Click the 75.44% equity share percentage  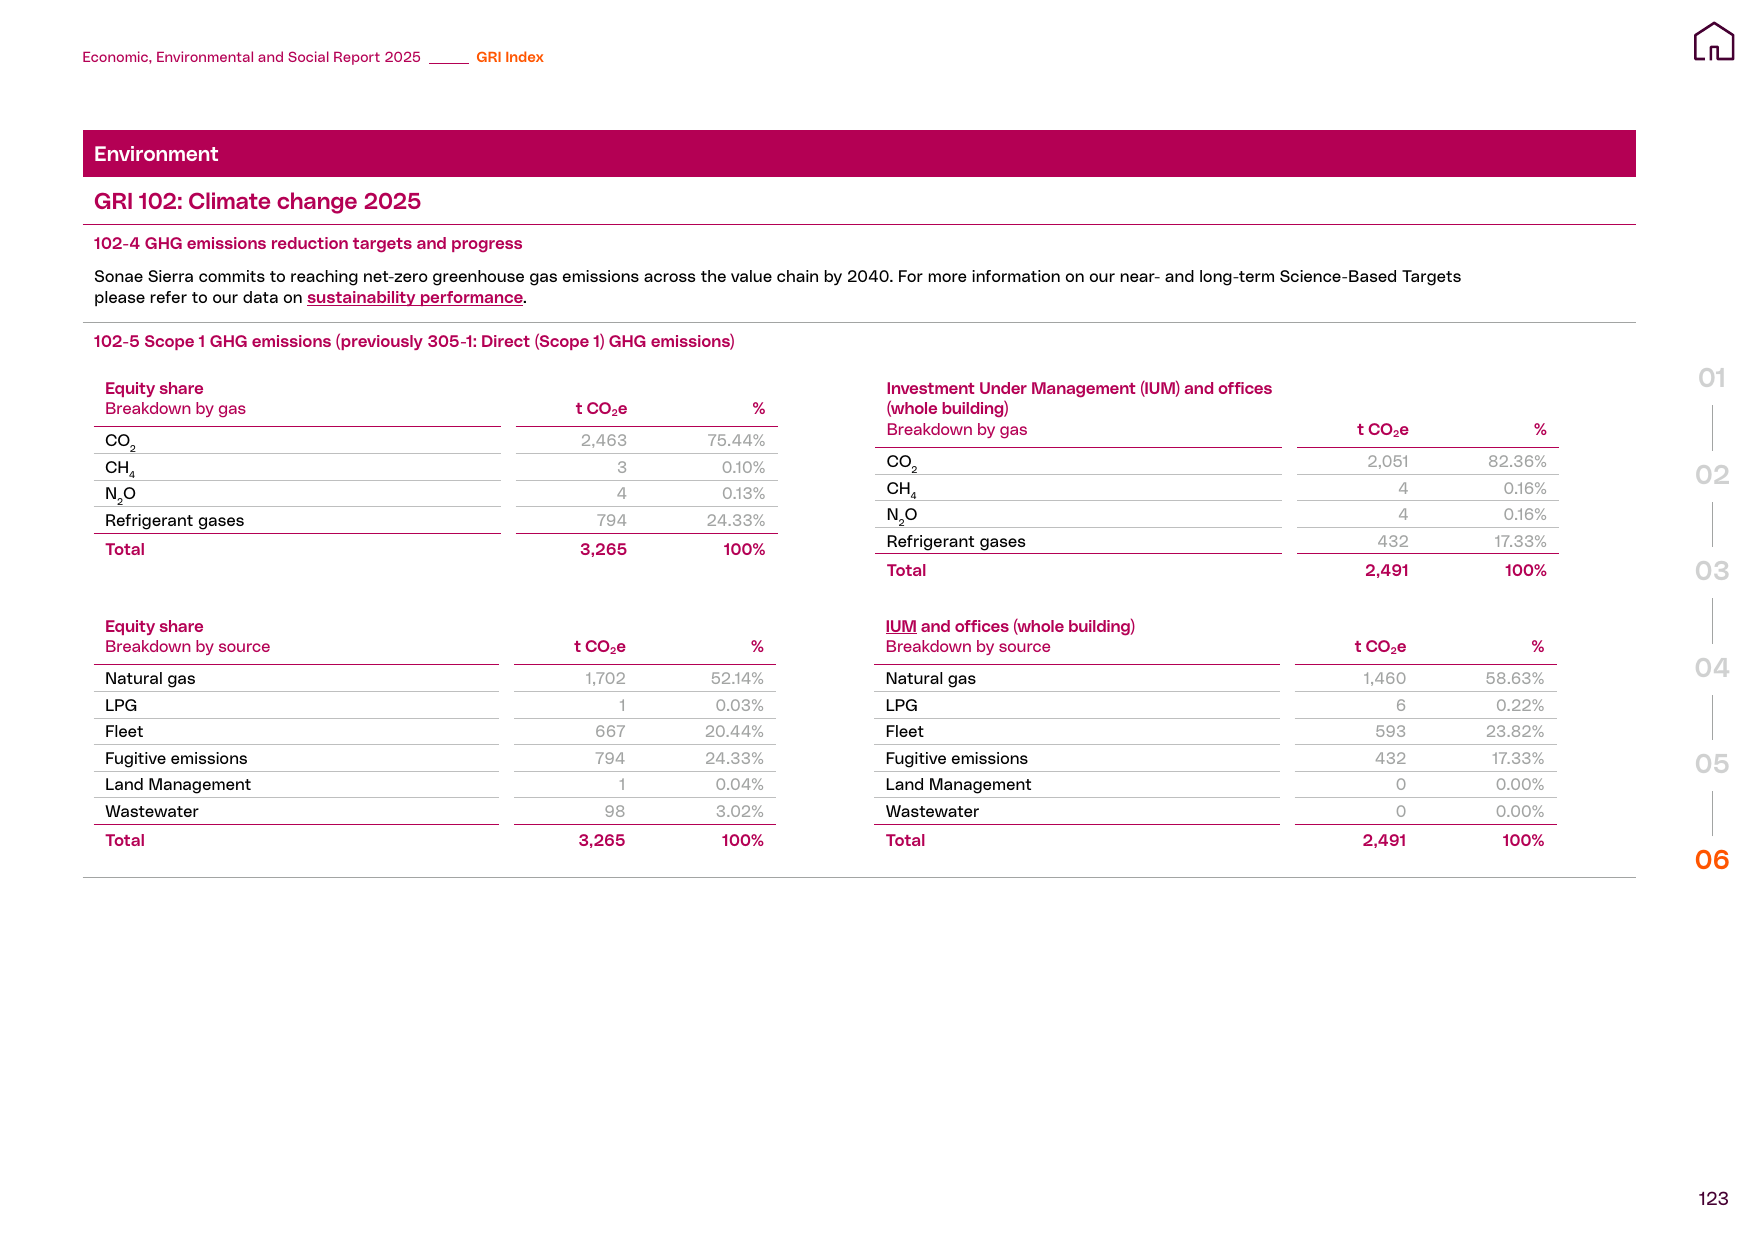click(736, 441)
